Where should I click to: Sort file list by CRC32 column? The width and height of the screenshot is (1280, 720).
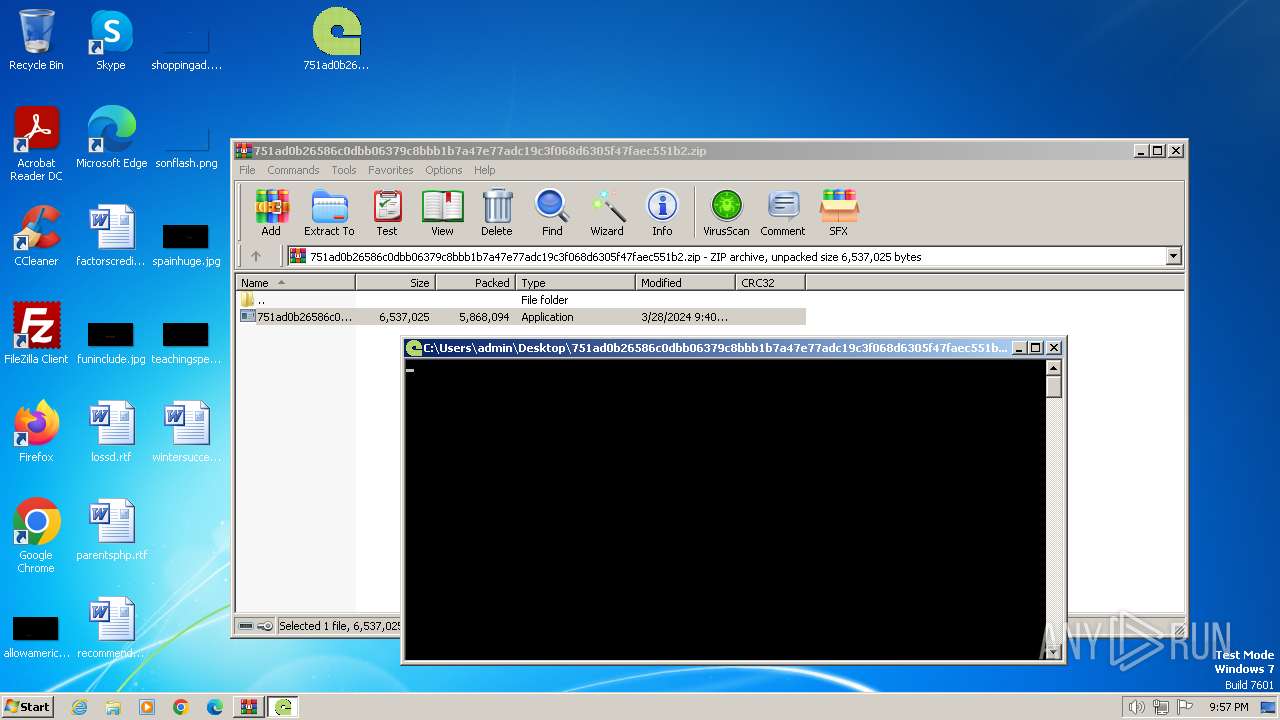pyautogui.click(x=770, y=283)
